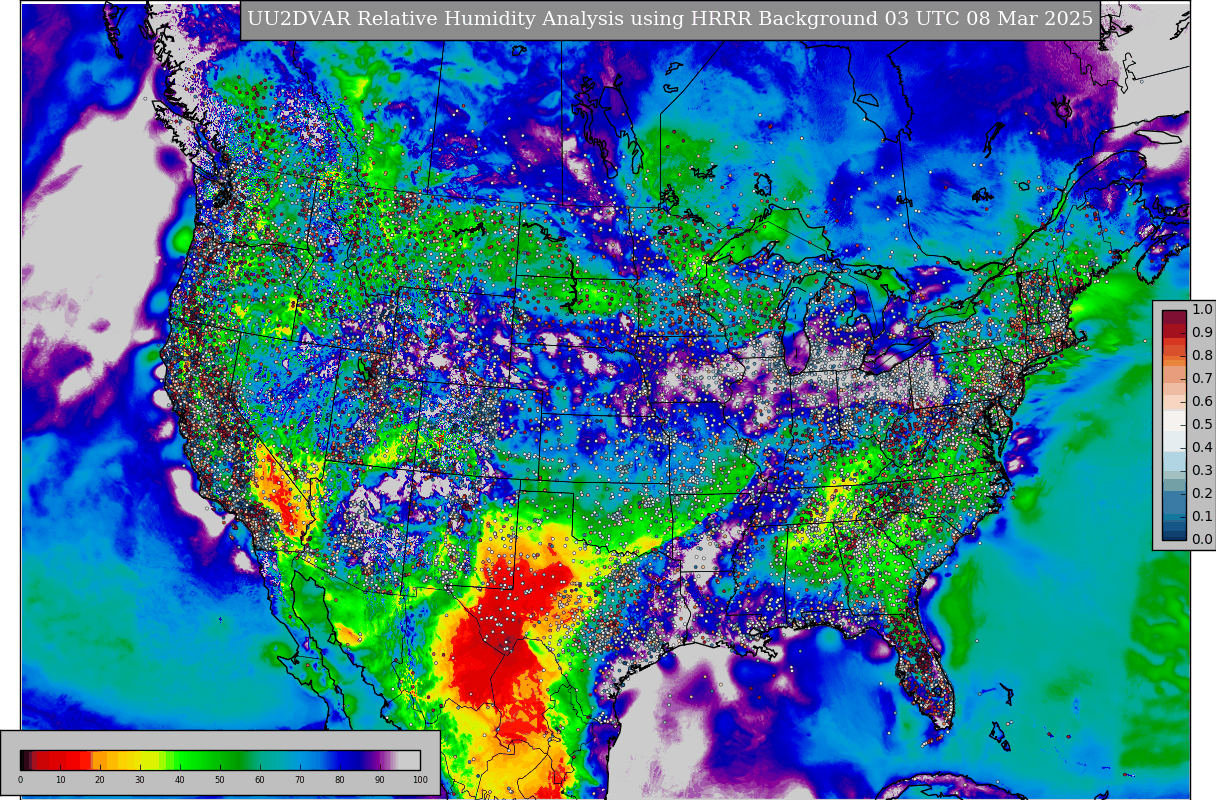This screenshot has width=1216, height=800.
Task: Click the '0.4' label on the right legend
Action: tap(1202, 448)
